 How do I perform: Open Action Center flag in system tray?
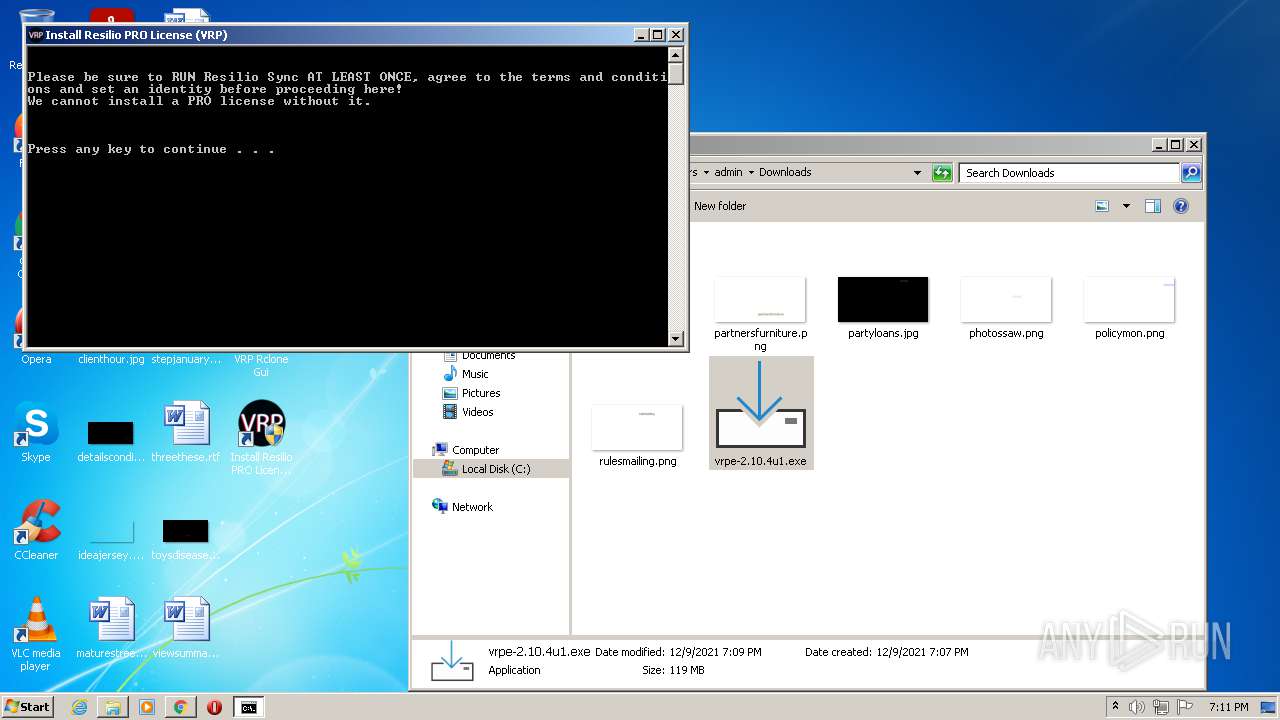pyautogui.click(x=1185, y=707)
